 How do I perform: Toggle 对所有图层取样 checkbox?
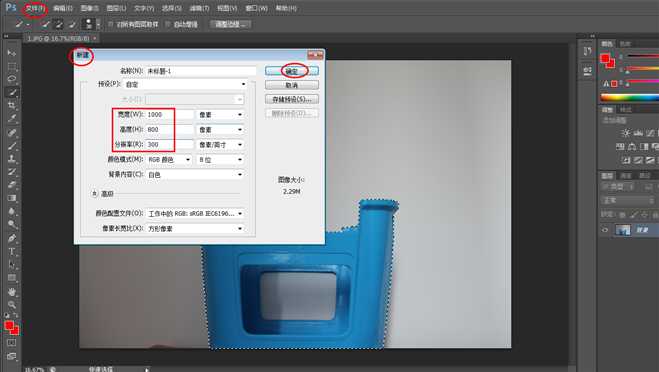(111, 24)
